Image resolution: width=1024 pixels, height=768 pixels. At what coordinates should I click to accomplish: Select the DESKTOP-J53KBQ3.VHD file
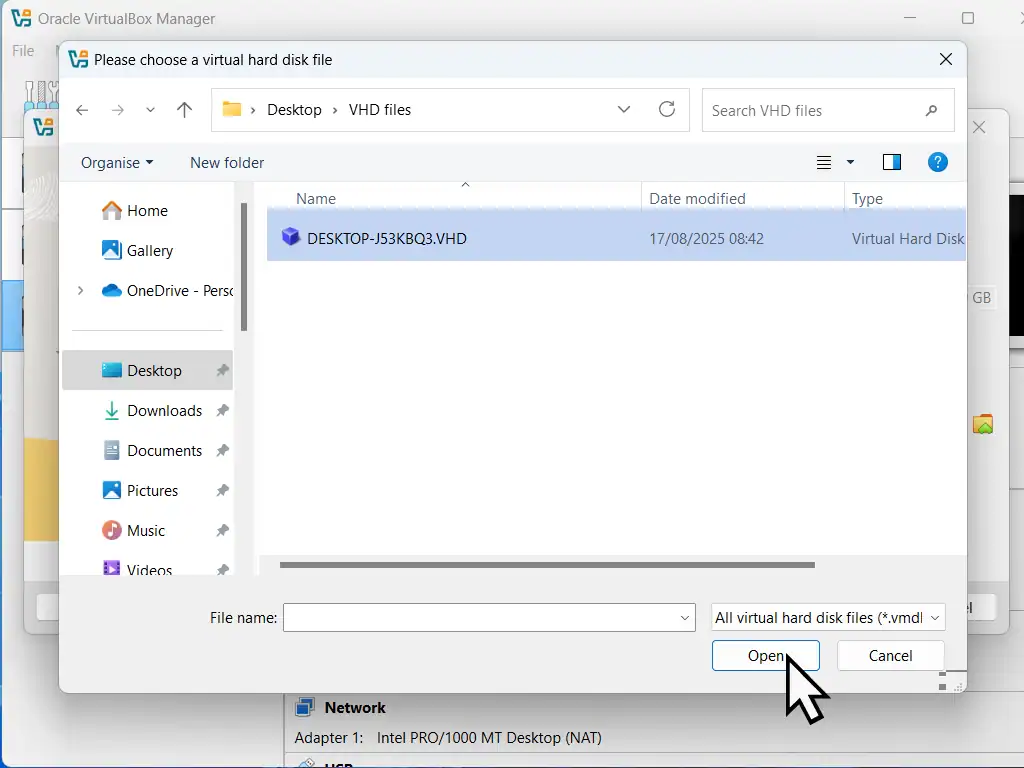click(x=387, y=238)
